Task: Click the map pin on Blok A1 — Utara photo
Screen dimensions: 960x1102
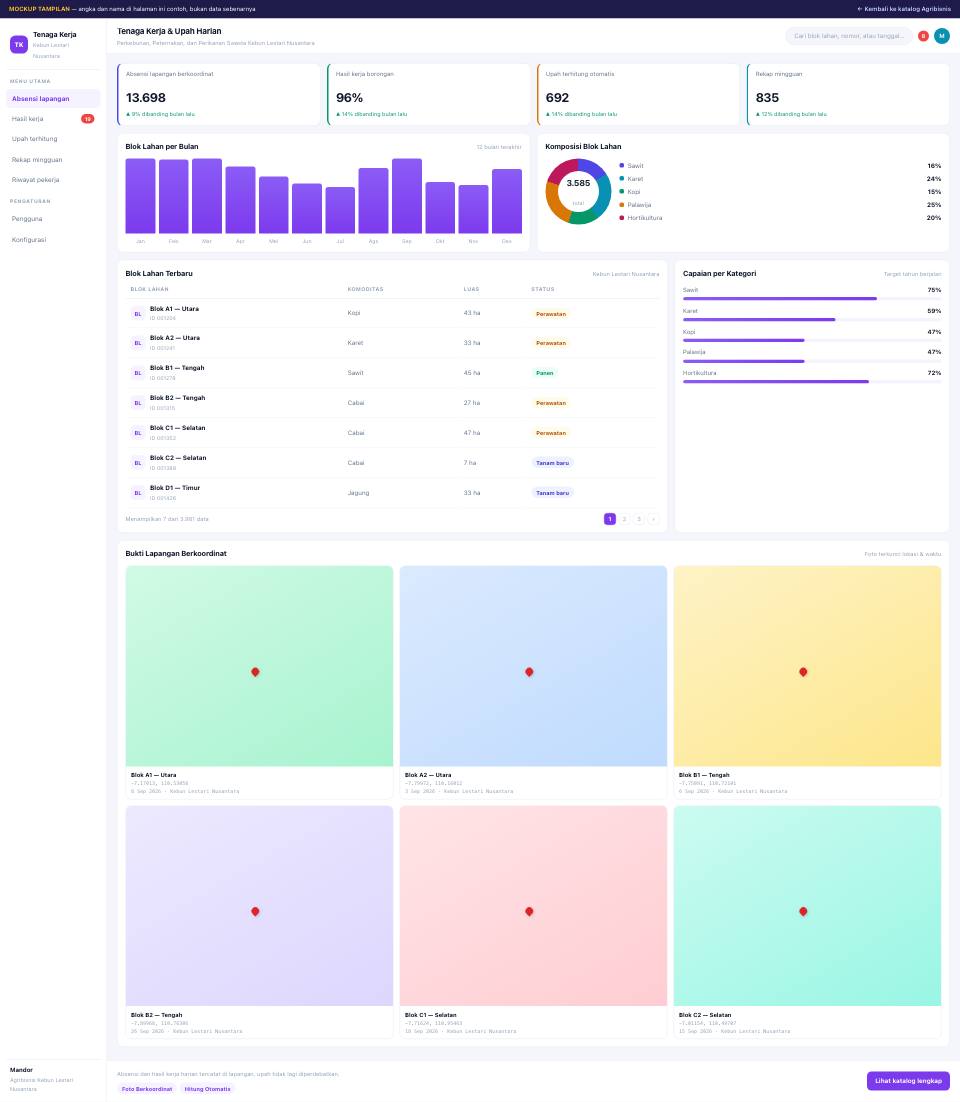Action: coord(255,672)
